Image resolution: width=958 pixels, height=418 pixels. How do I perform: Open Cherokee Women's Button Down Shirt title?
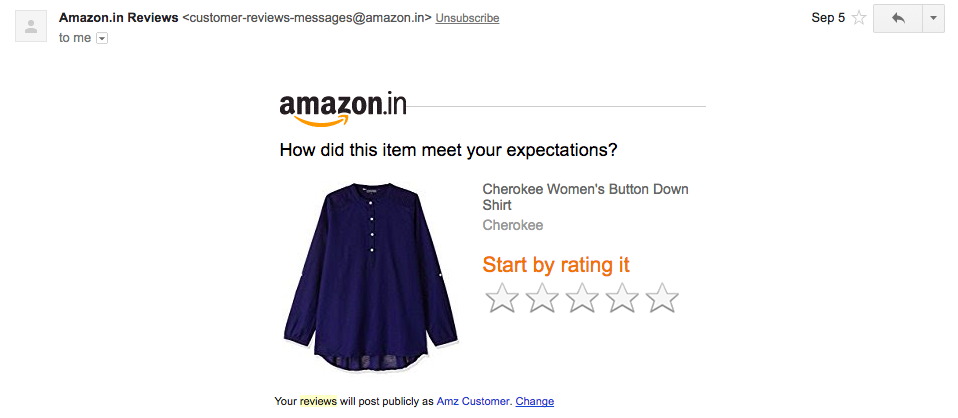tap(585, 197)
